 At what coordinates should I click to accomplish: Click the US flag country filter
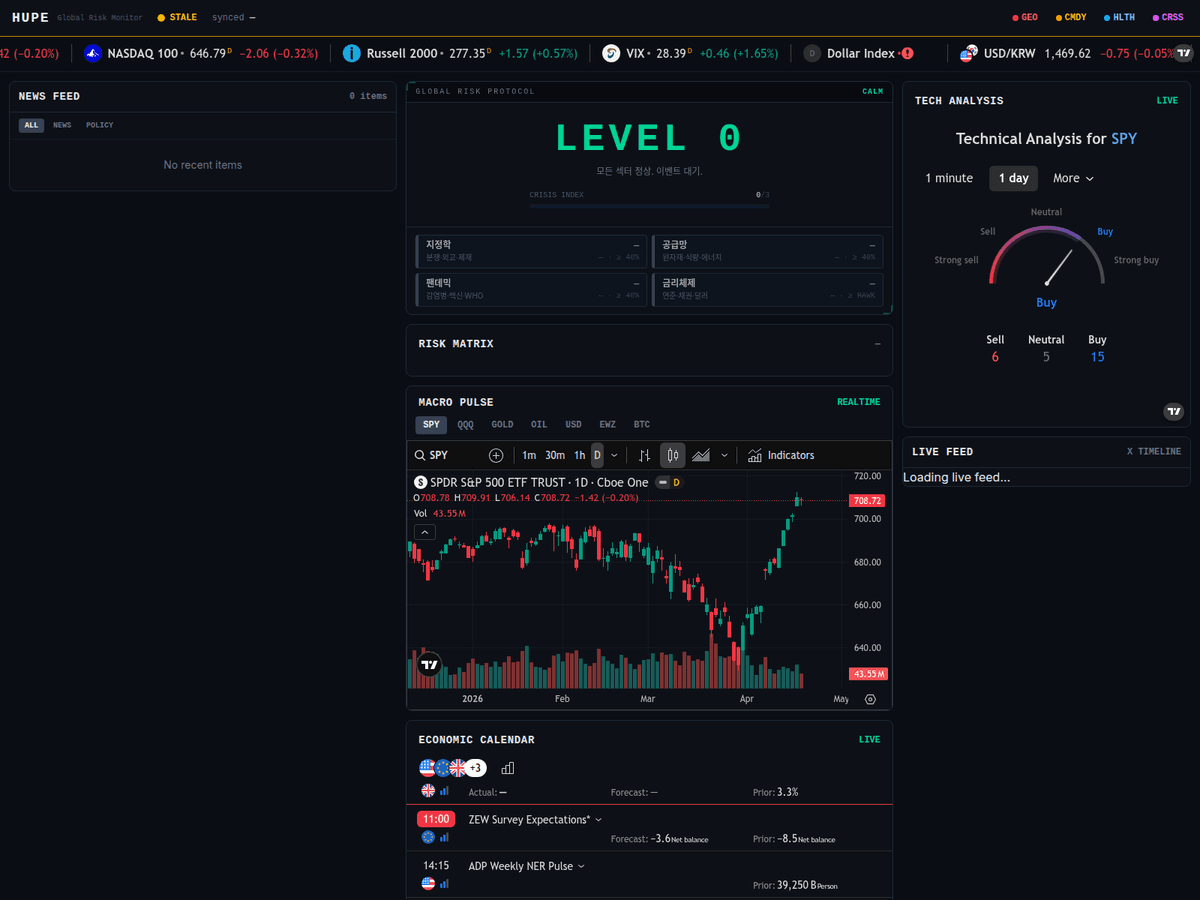tap(428, 768)
